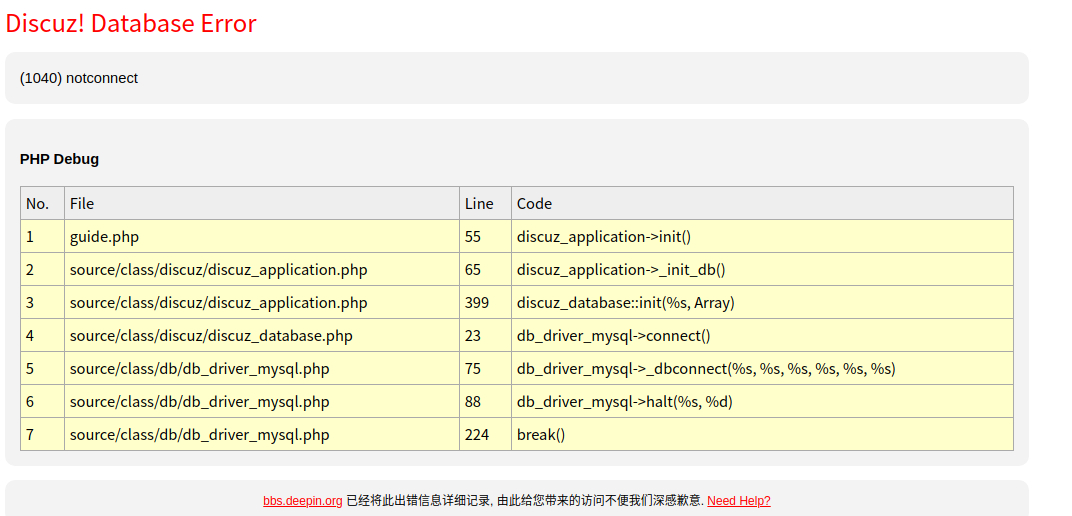Click the Discuz! Database Error heading
The image size is (1072, 516).
tap(131, 23)
